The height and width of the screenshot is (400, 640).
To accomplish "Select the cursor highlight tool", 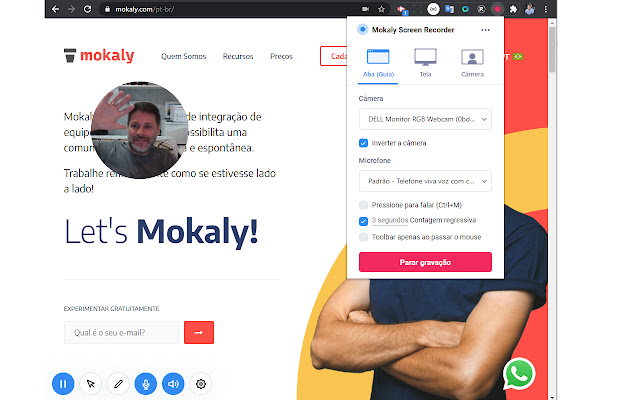I will coord(91,384).
